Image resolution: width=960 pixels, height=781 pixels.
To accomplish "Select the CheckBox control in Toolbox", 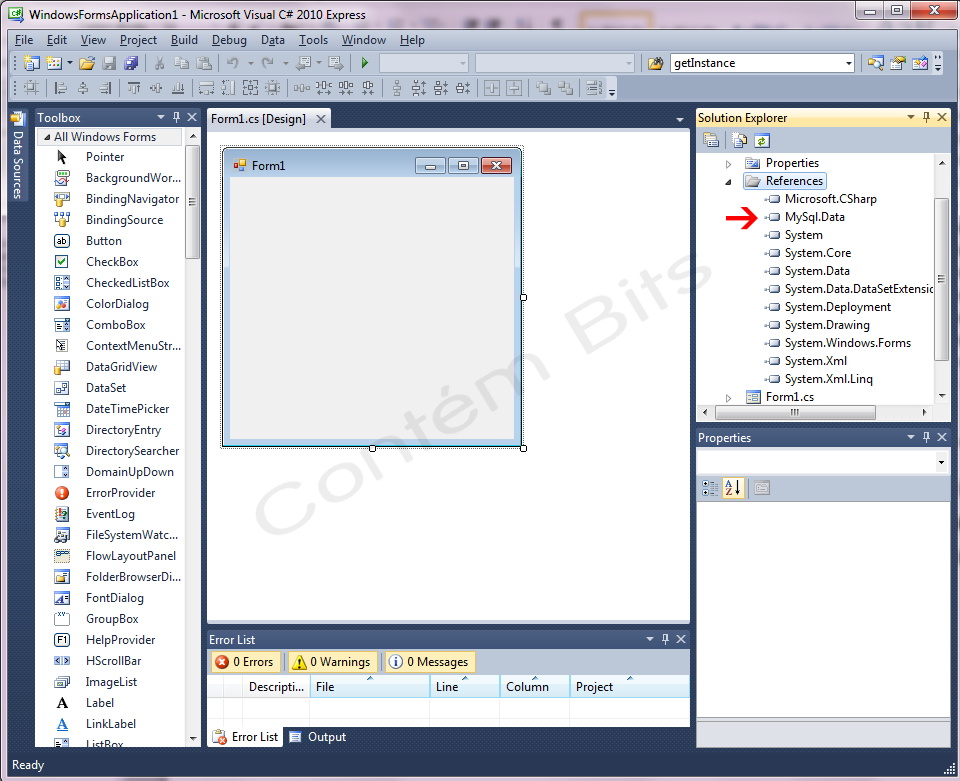I will click(111, 262).
